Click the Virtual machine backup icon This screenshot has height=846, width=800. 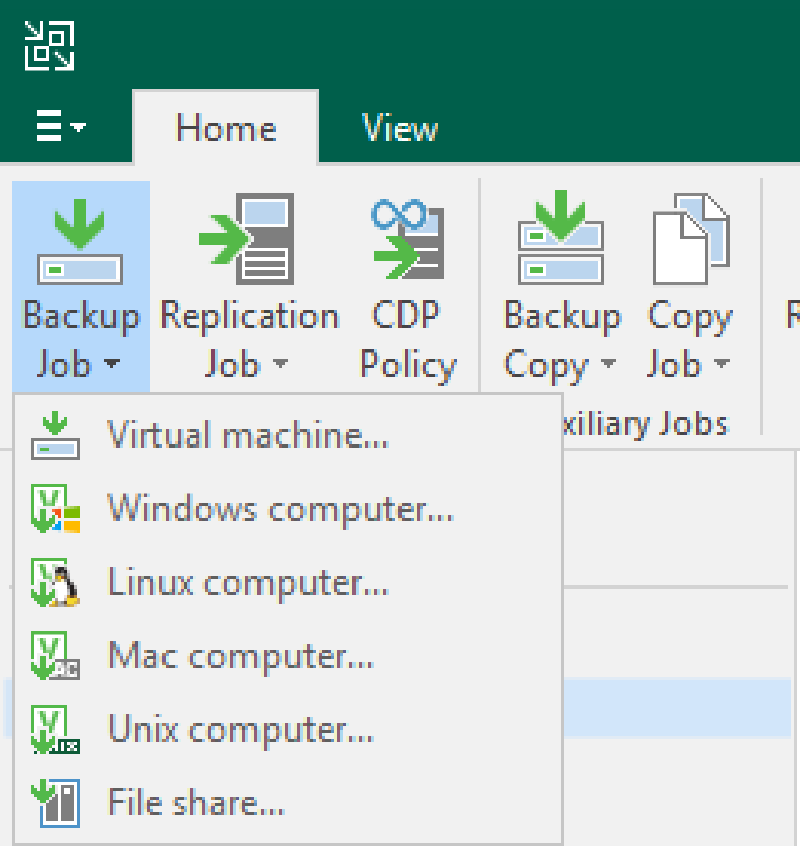point(55,435)
